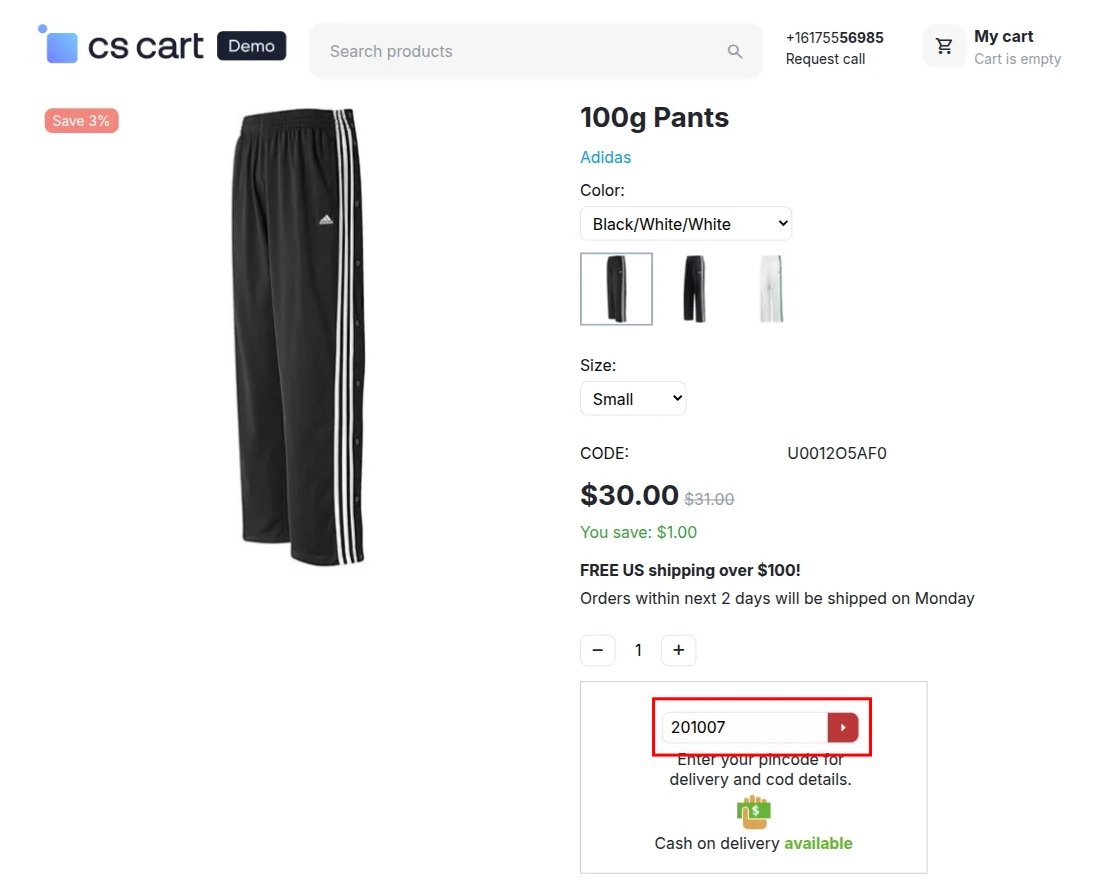
Task: Click the My cart menu label
Action: coord(1003,36)
